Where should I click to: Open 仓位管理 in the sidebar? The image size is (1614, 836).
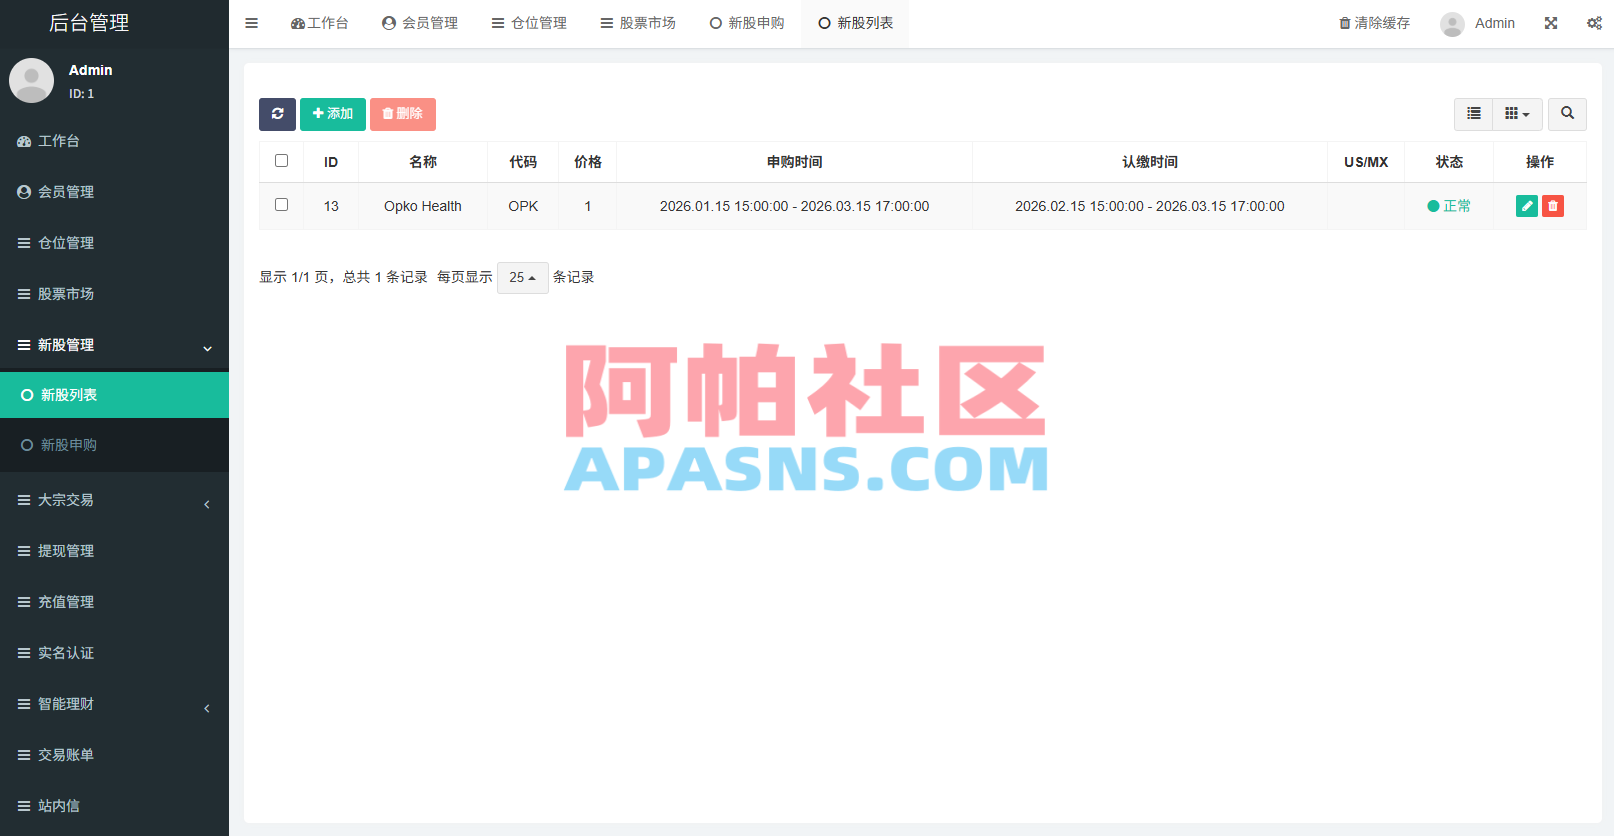pos(114,243)
